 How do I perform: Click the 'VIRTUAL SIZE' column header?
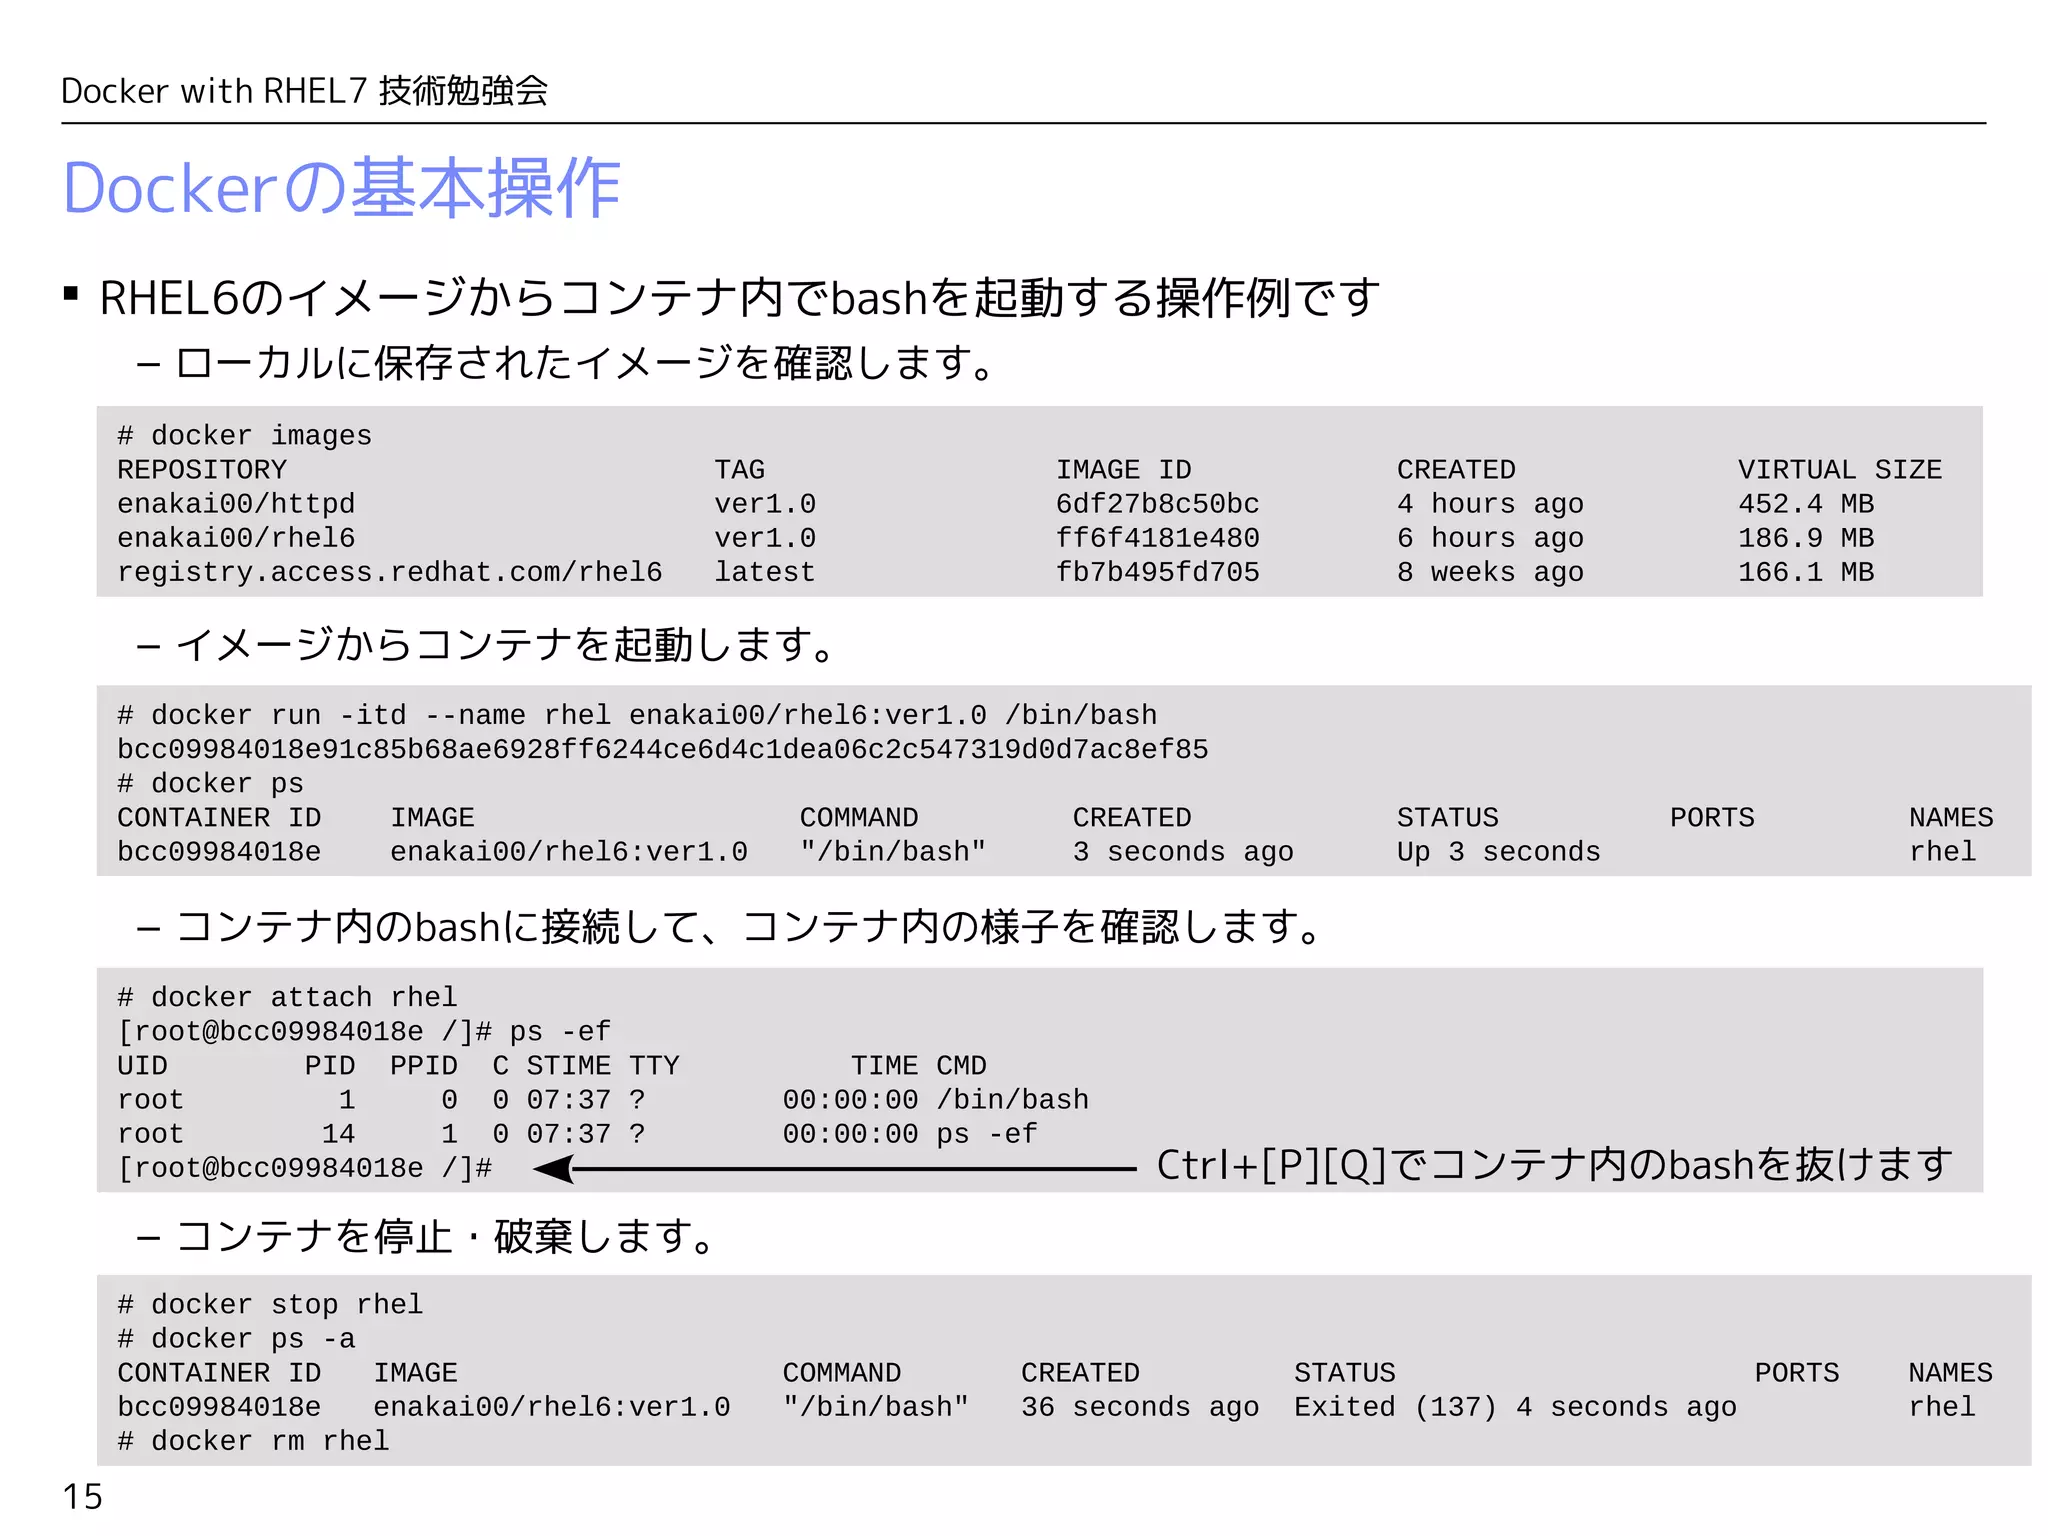point(1839,470)
